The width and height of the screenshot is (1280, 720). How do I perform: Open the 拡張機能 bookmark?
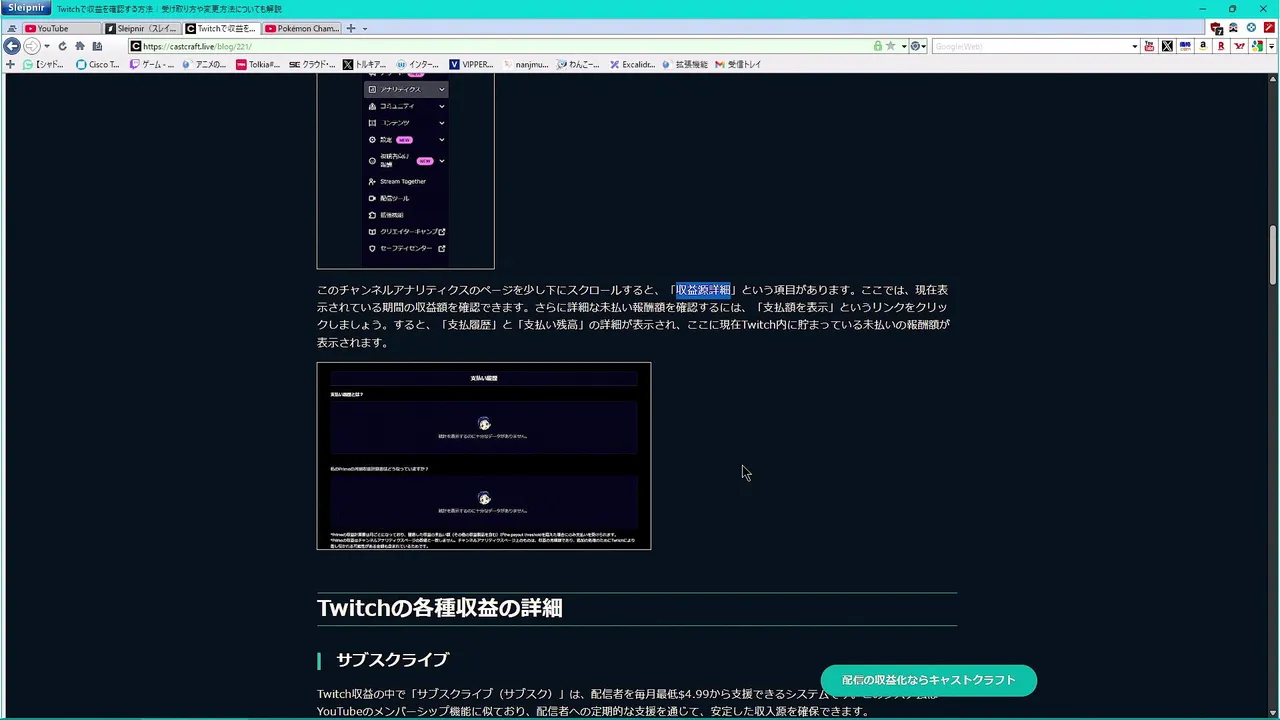pos(685,64)
